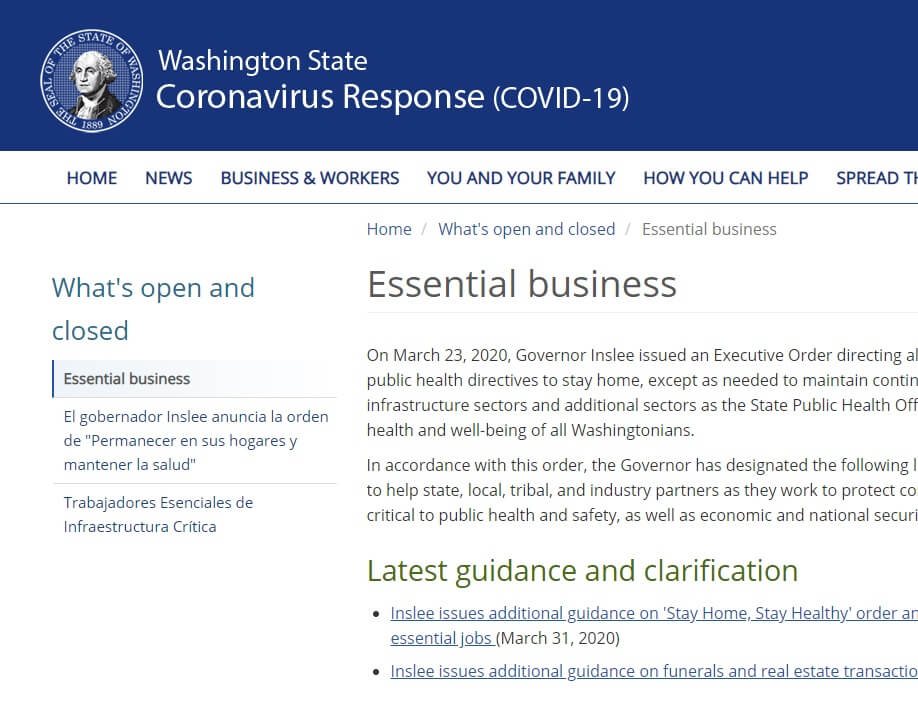This screenshot has height=709, width=918.
Task: Select YOU AND YOUR FAMILY in navigation
Action: click(x=521, y=178)
